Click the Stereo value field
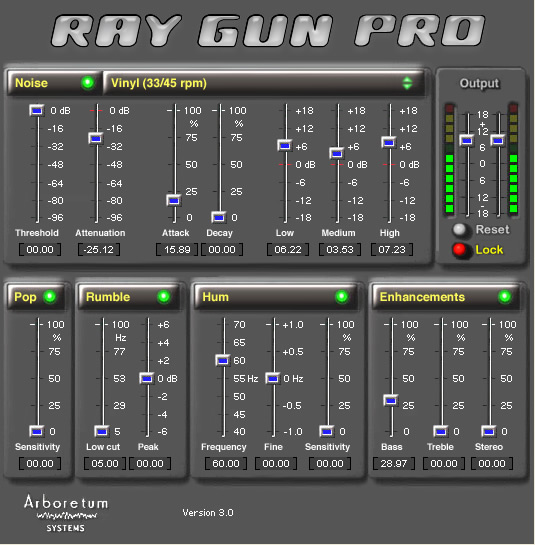This screenshot has width=535, height=545. point(492,463)
